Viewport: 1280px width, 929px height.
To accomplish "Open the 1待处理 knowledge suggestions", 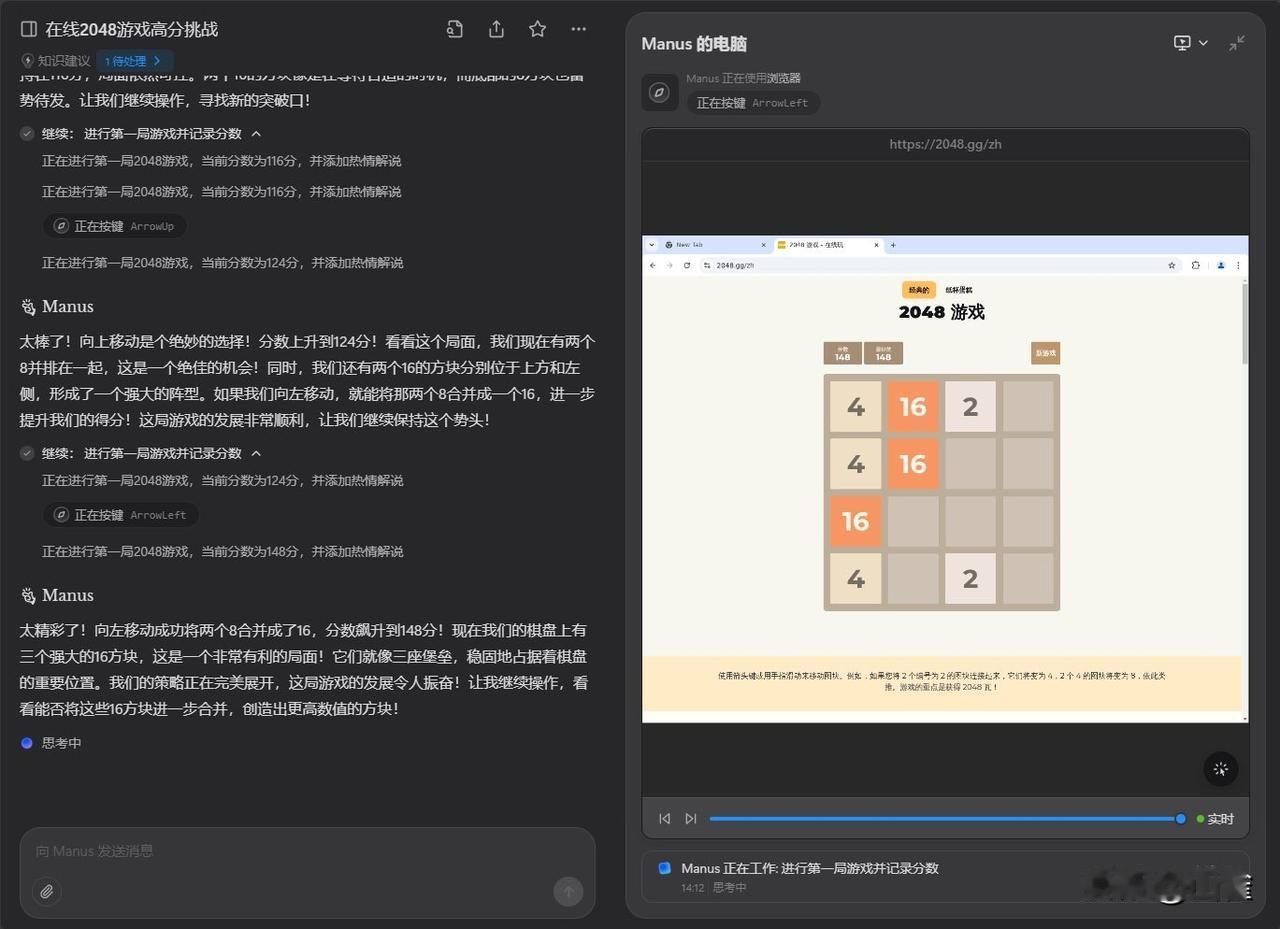I will coord(134,61).
